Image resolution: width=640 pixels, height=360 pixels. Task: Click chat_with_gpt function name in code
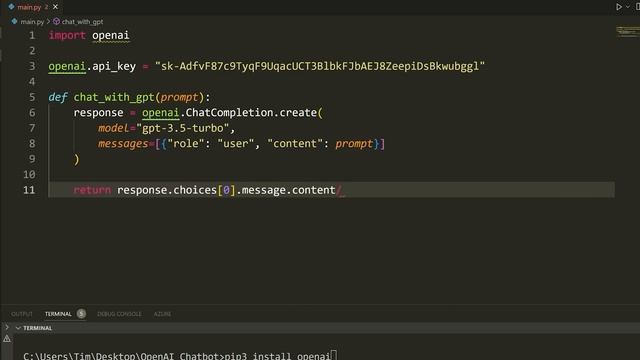[114, 98]
